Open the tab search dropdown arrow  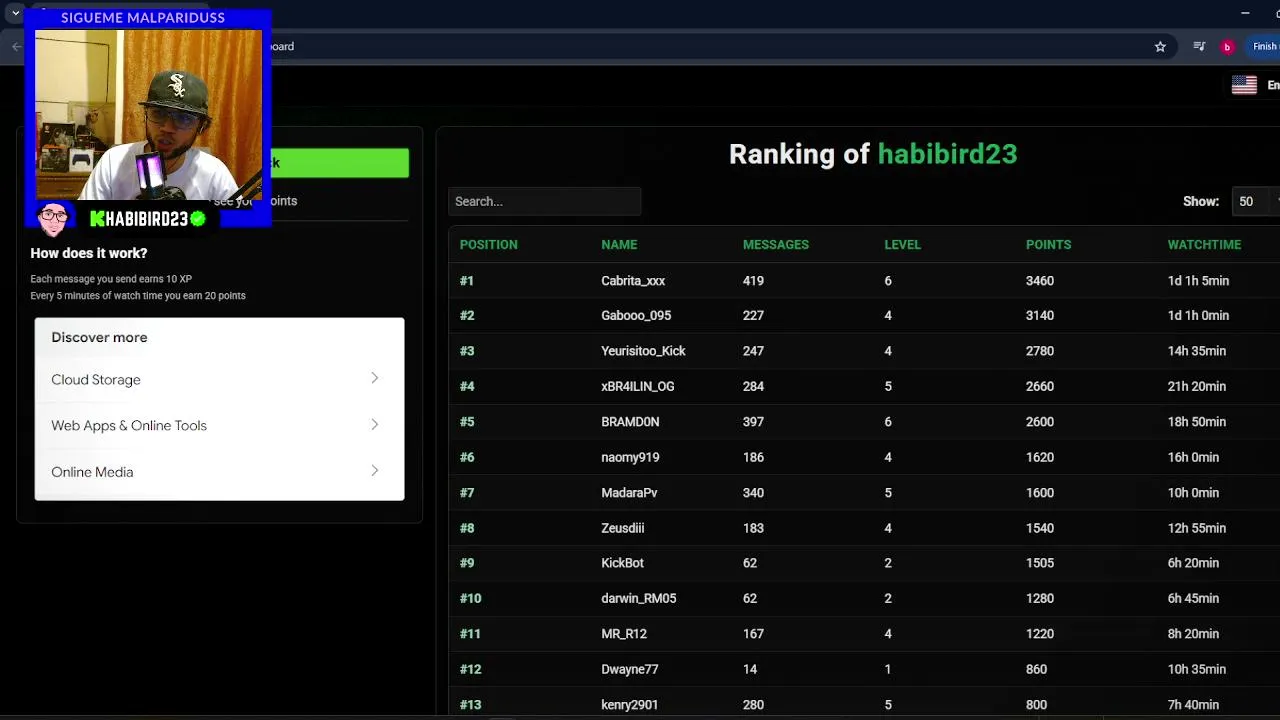click(x=15, y=13)
